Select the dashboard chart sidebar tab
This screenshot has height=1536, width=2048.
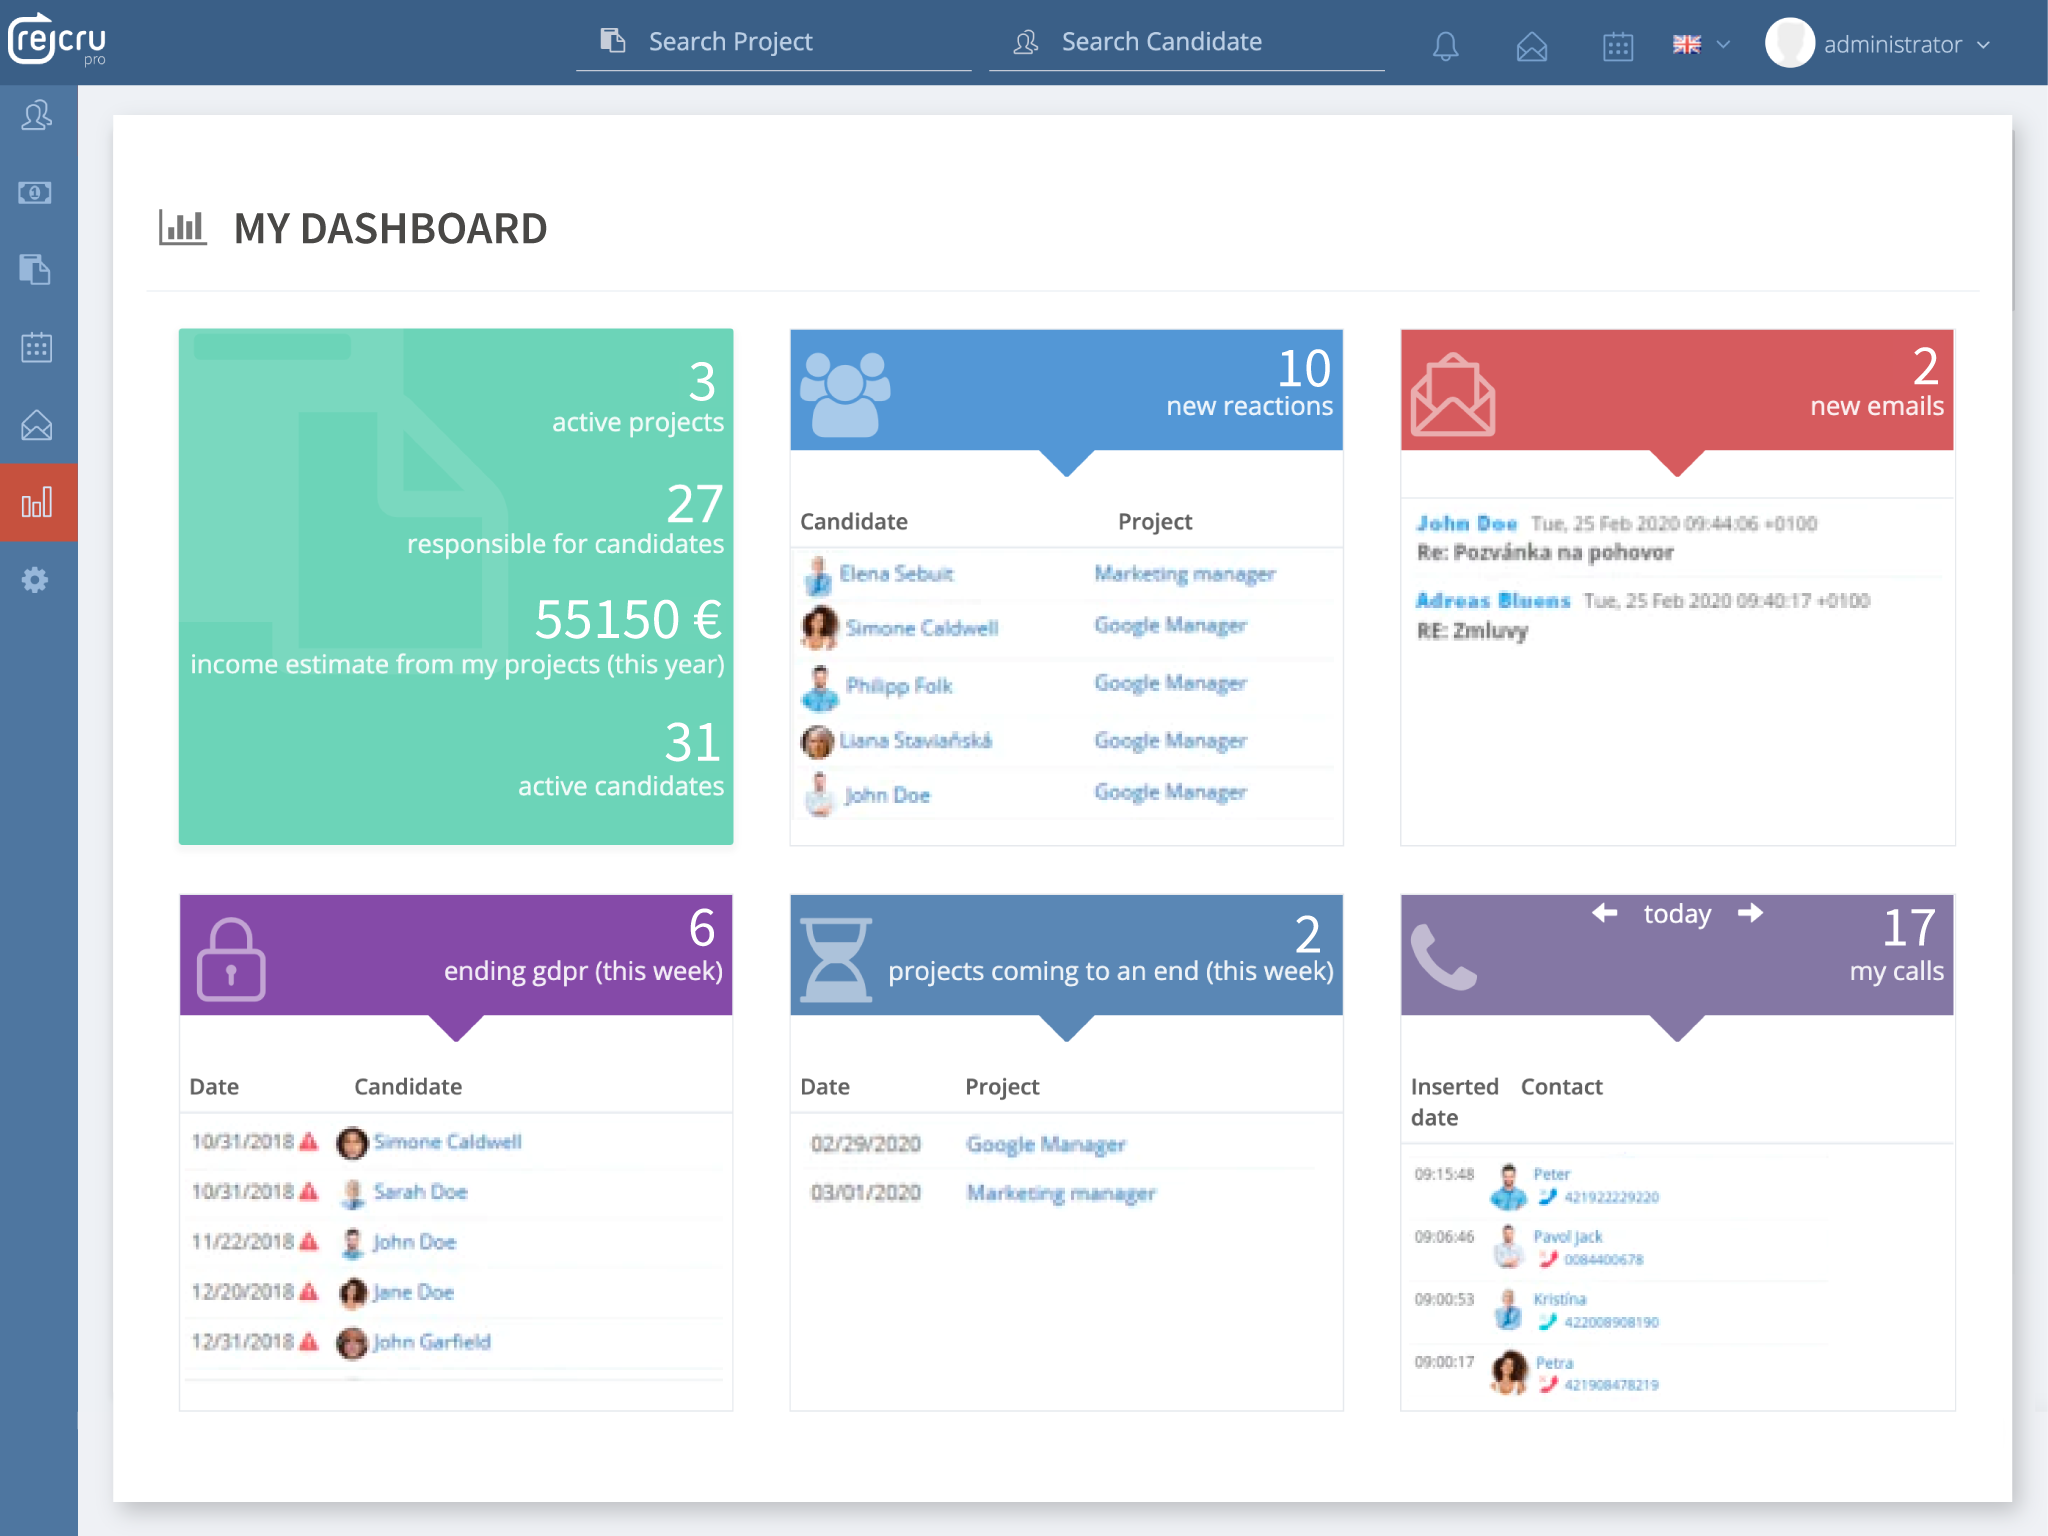(37, 503)
